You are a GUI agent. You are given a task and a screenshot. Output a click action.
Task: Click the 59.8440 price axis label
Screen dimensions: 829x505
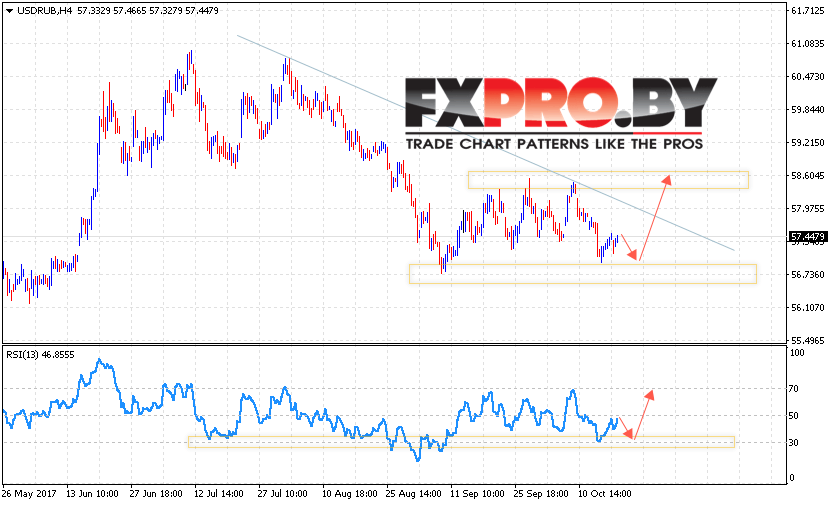(807, 109)
